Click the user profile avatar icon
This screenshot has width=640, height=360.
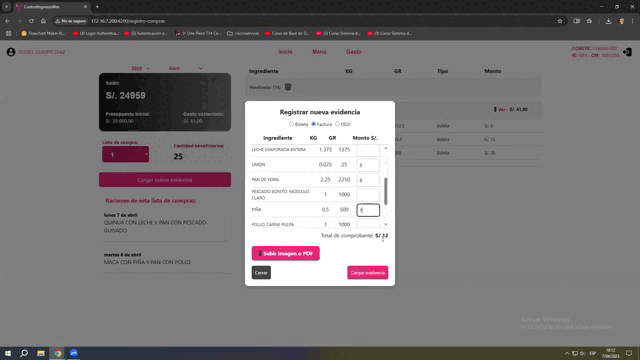pyautogui.click(x=11, y=52)
